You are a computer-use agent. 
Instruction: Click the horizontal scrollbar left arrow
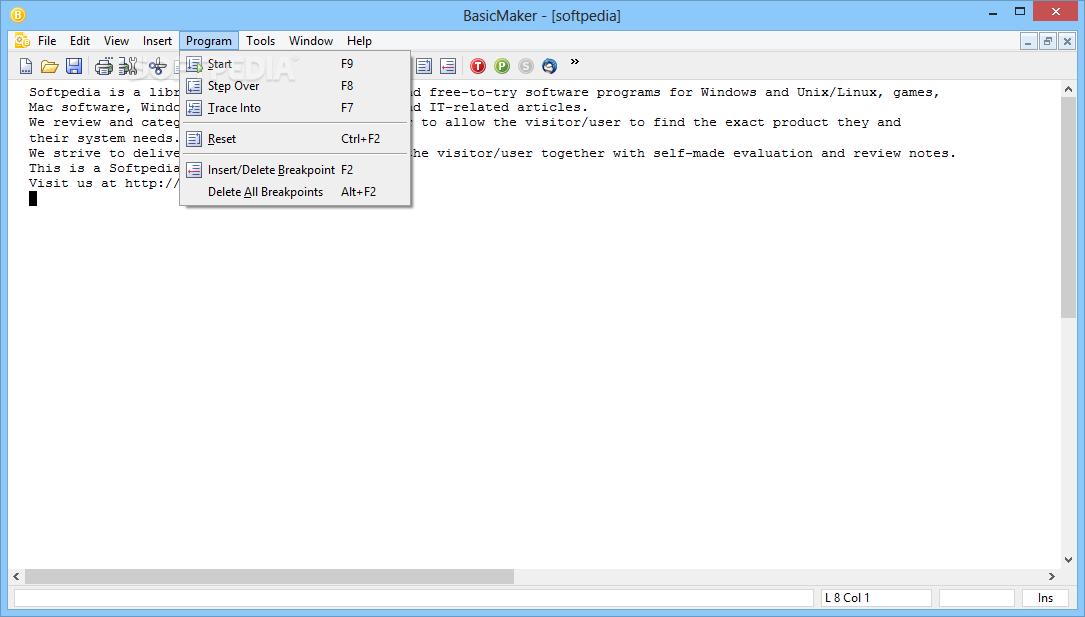[x=17, y=576]
